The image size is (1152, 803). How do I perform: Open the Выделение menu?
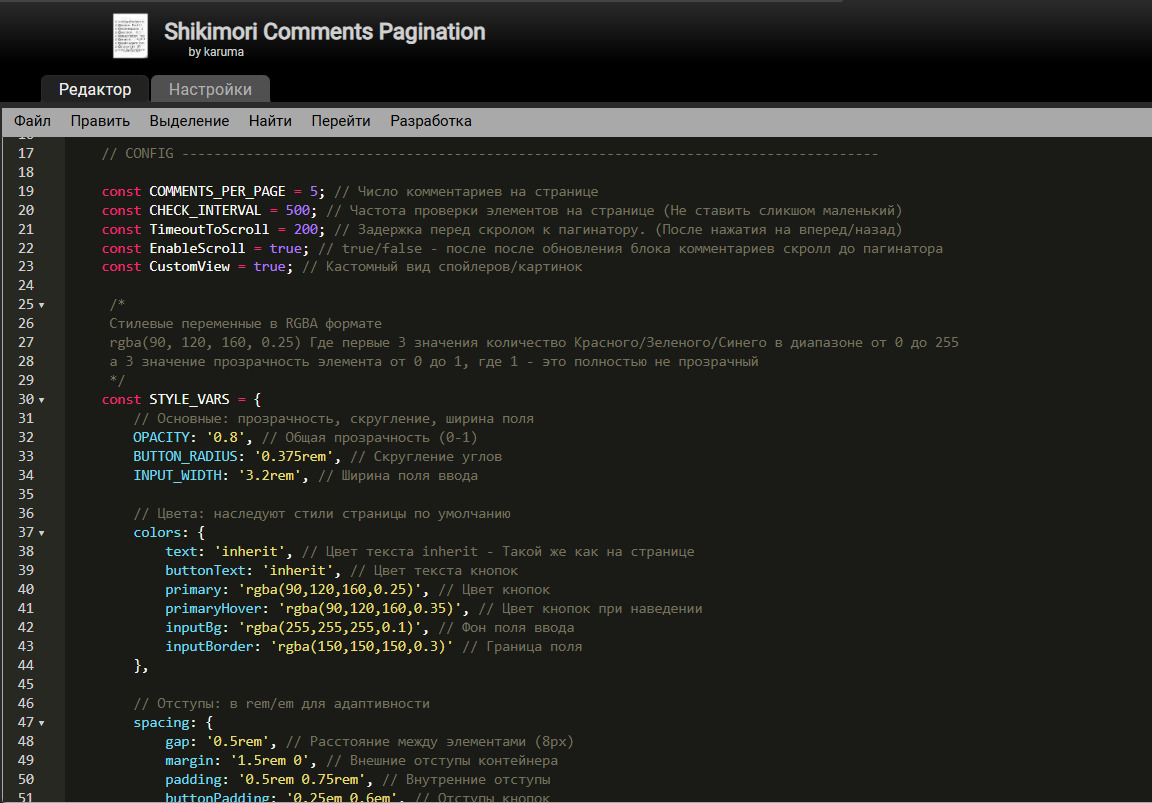tap(189, 121)
